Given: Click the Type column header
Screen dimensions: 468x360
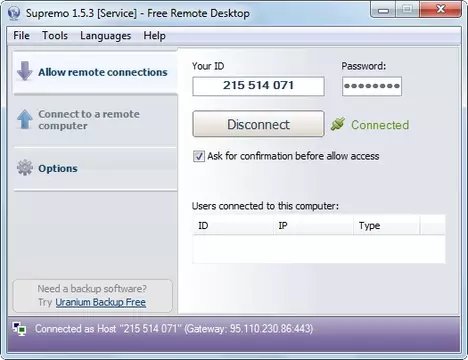Looking at the screenshot, I should [387, 226].
